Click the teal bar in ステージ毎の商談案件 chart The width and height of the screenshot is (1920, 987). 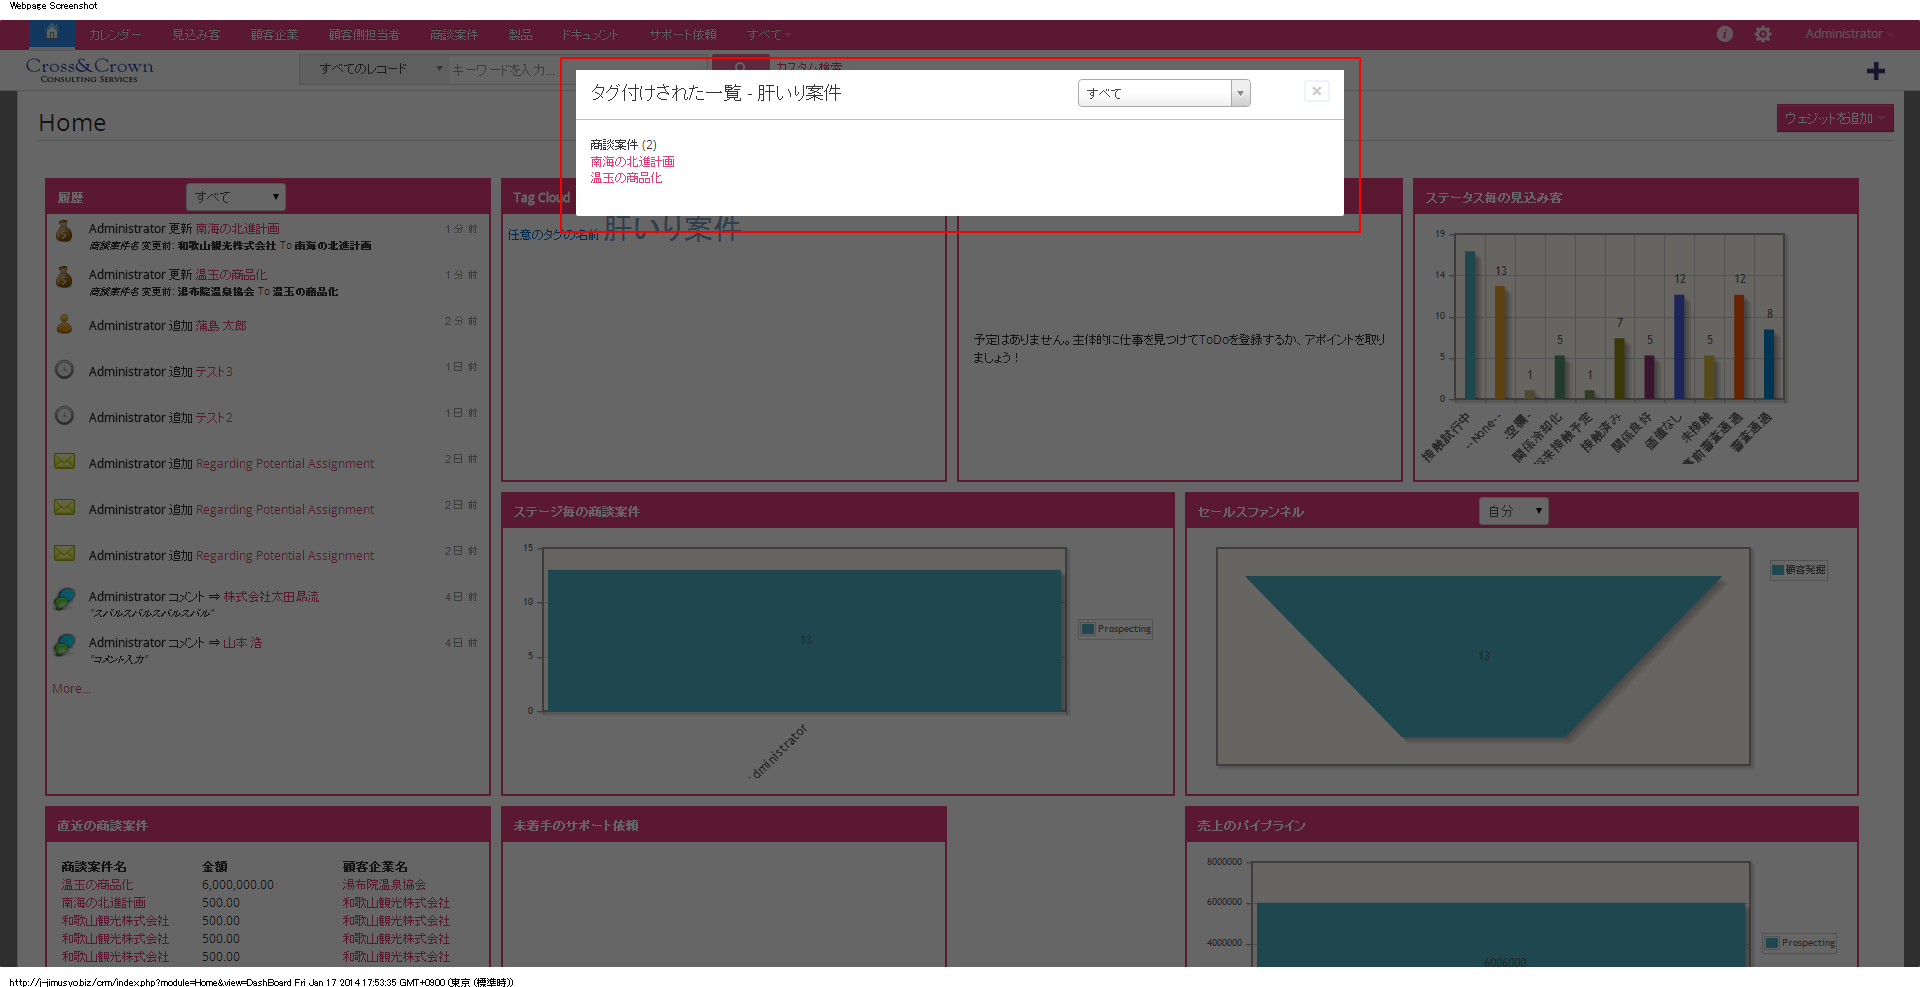[x=804, y=640]
